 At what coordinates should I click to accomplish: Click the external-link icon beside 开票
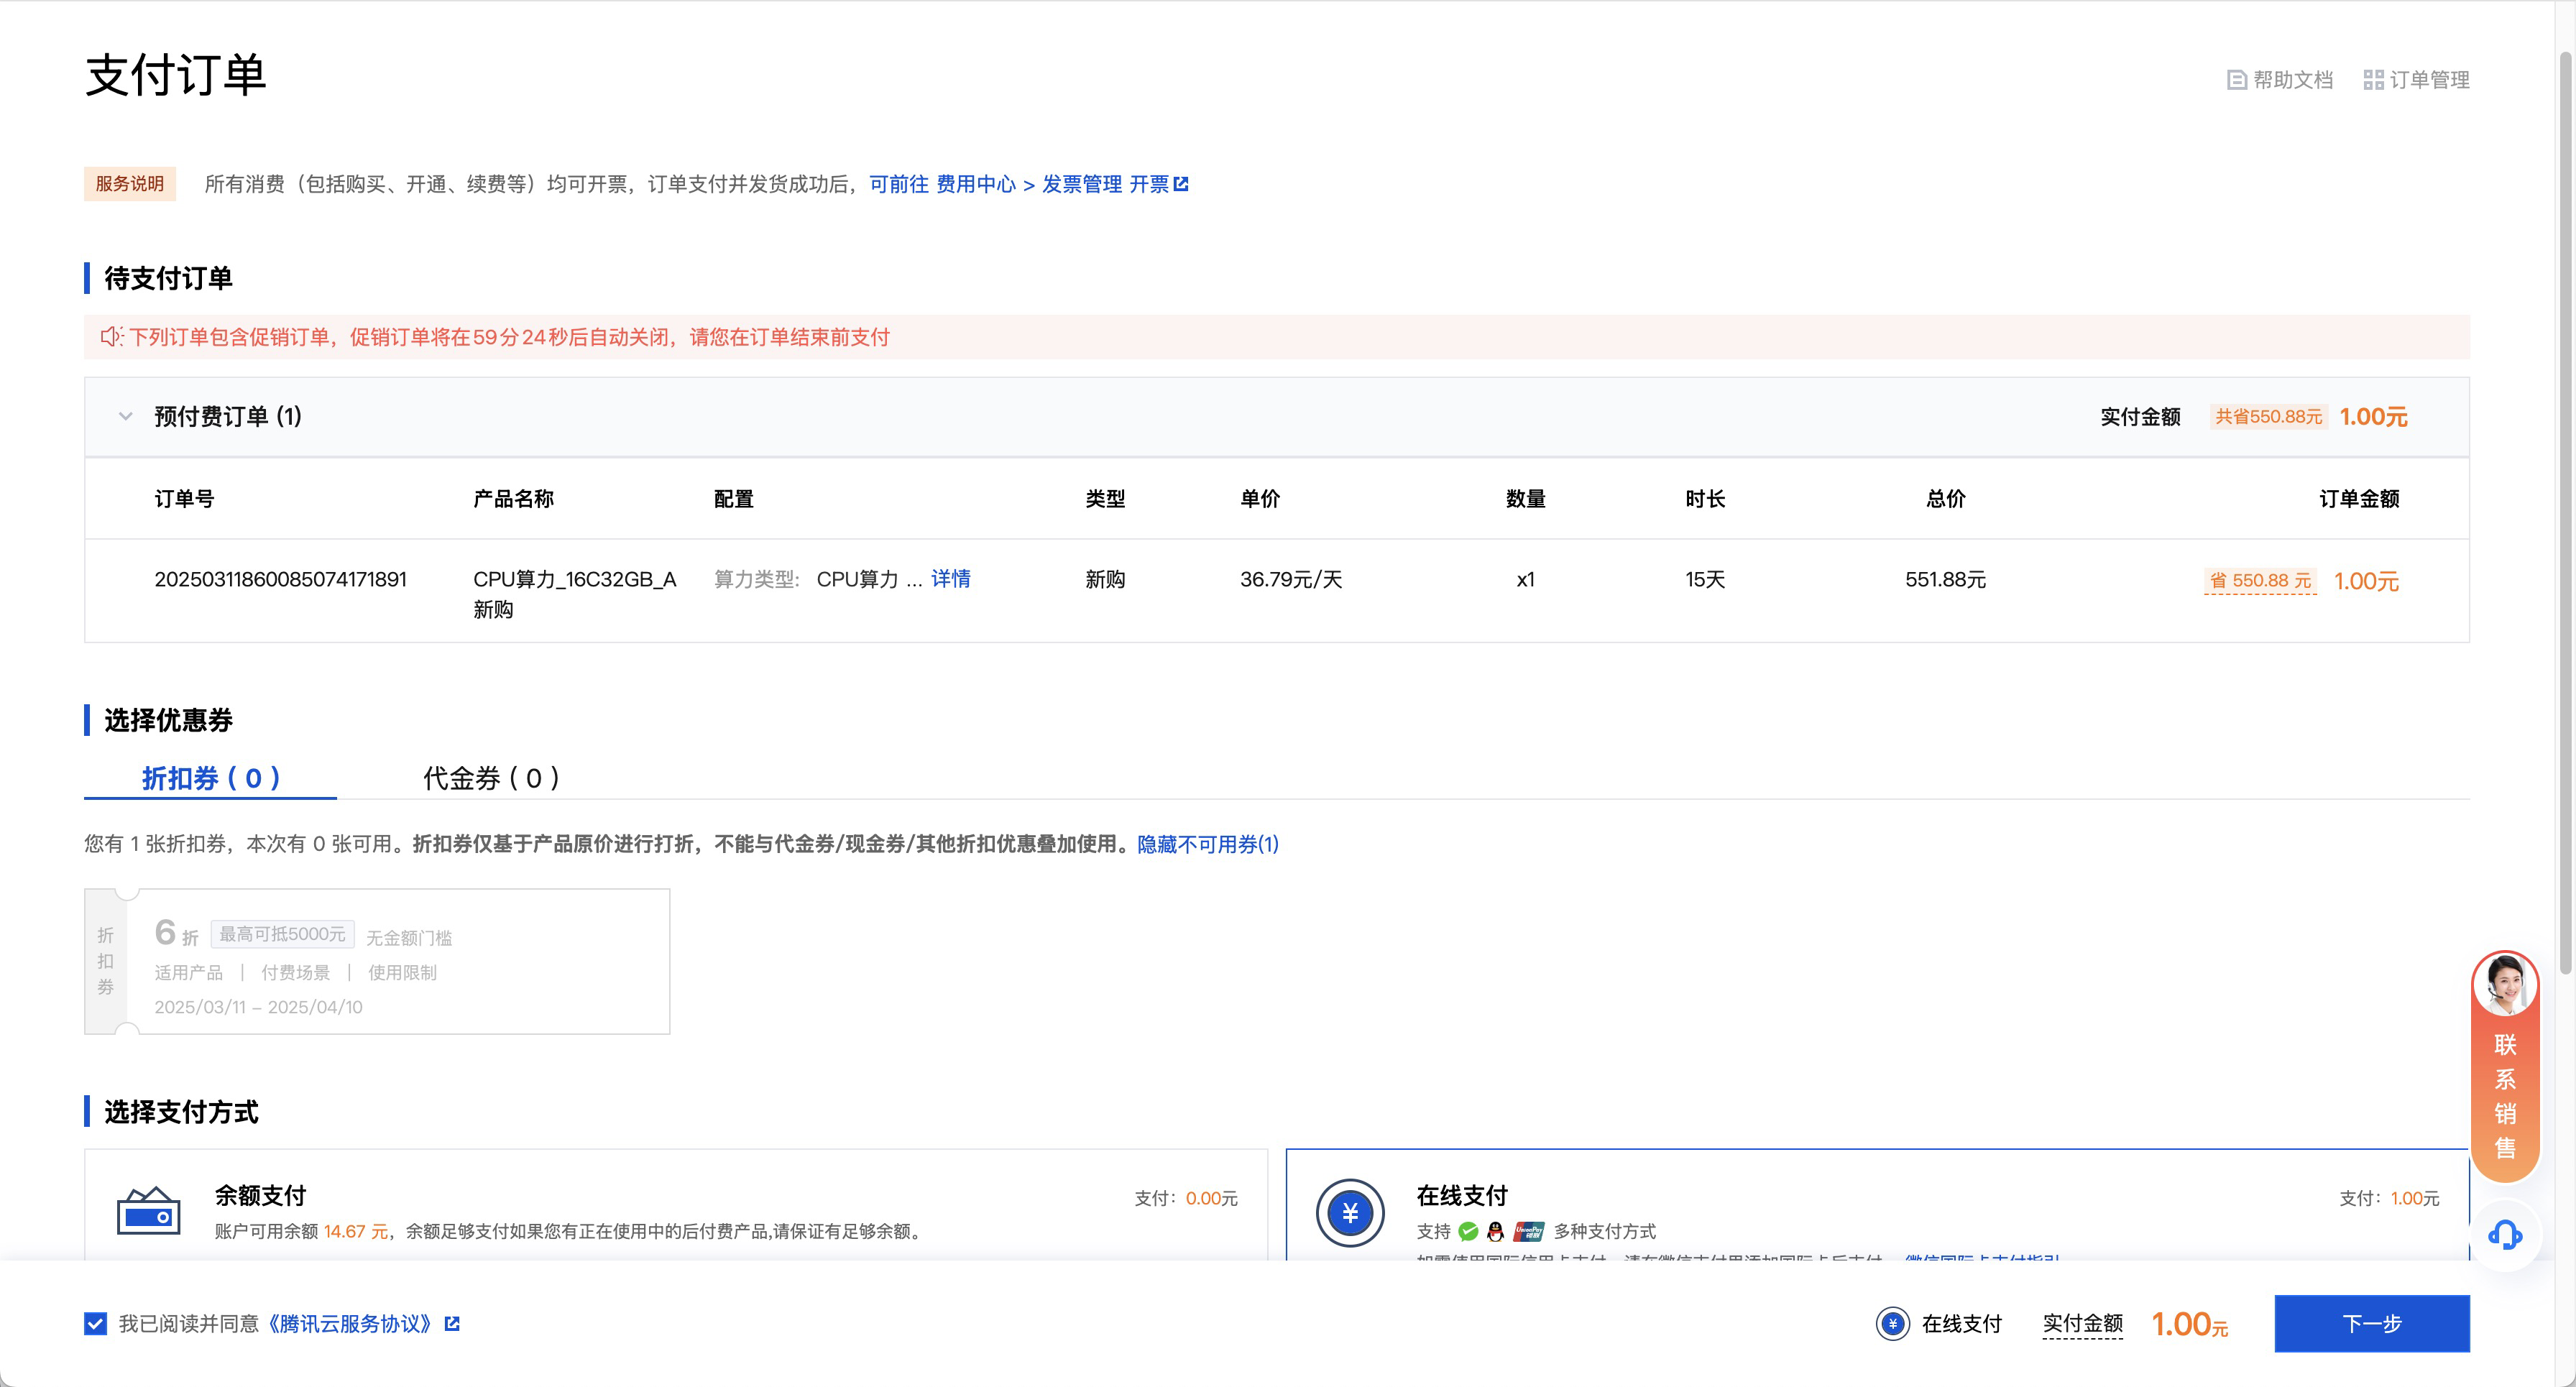pyautogui.click(x=1181, y=184)
